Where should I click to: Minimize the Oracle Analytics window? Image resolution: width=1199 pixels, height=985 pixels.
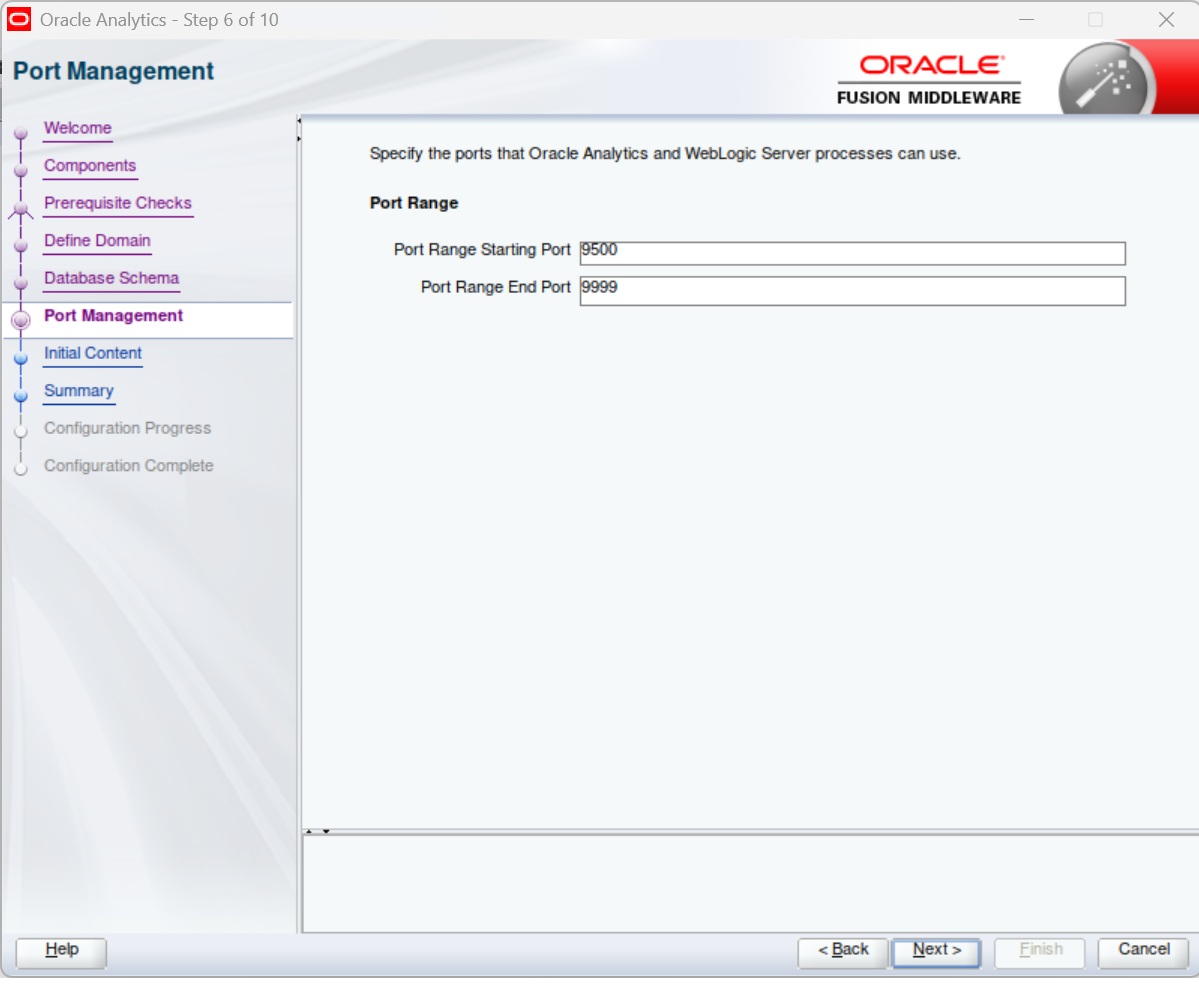coord(1026,19)
